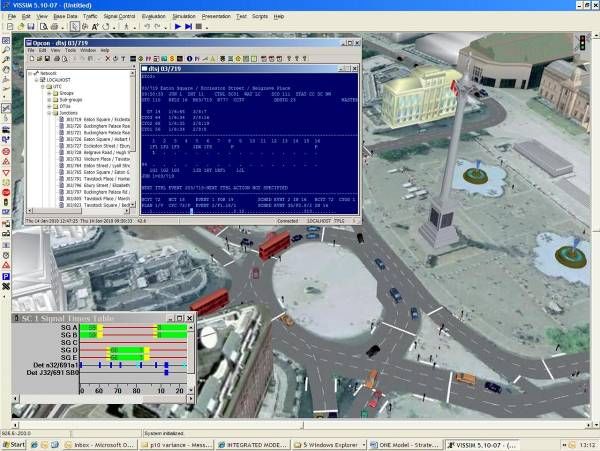
Task: Collapse the LOCALHOST node in Opcon tree
Action: (x=37, y=80)
